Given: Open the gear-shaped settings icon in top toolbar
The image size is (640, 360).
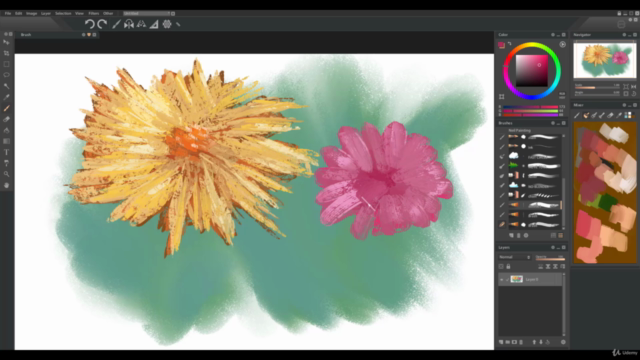Looking at the screenshot, I should point(167,24).
